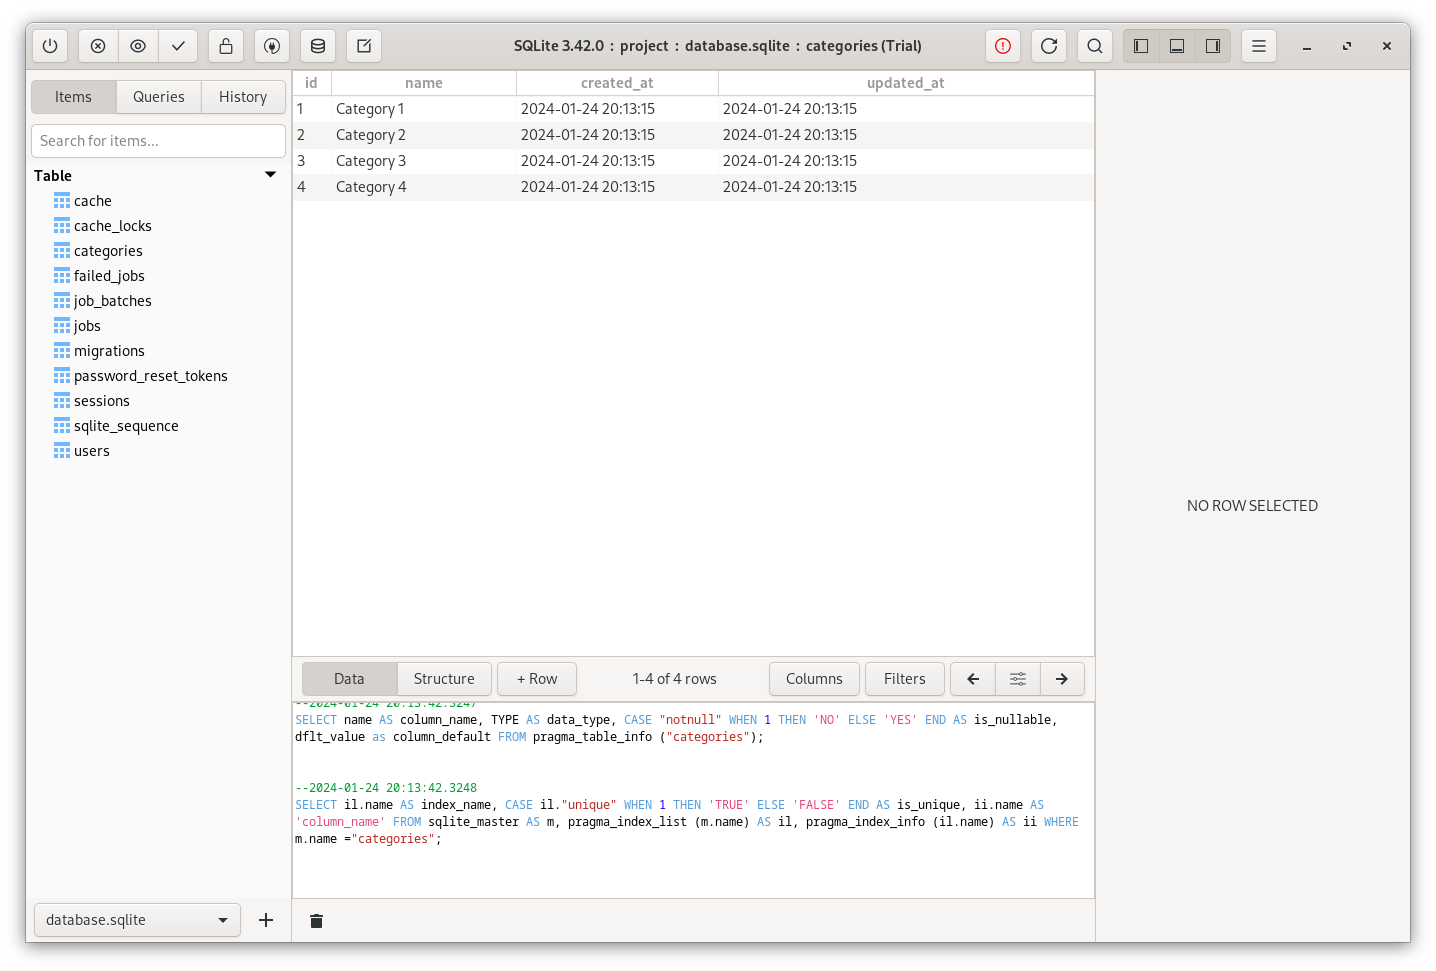This screenshot has height=971, width=1436.
Task: Switch to the Queries tab
Action: pos(159,97)
